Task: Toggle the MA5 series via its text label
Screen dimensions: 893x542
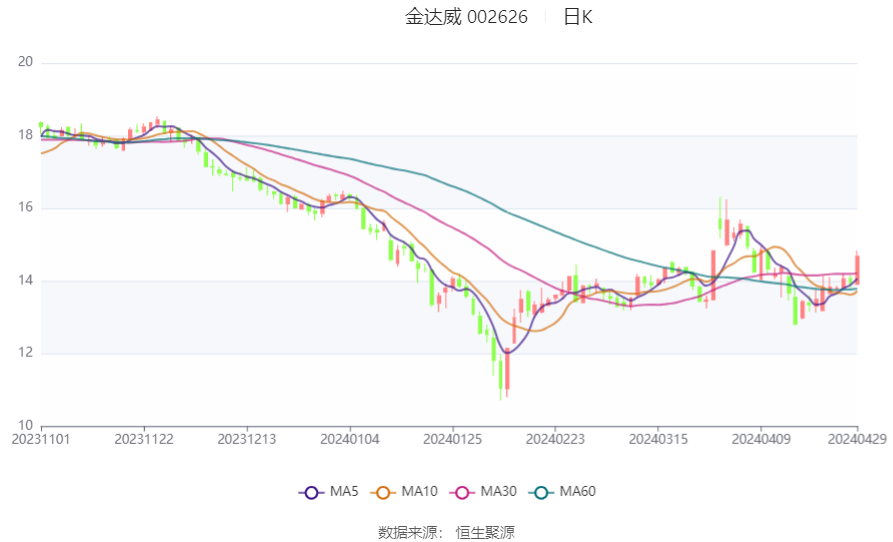Action: (344, 492)
